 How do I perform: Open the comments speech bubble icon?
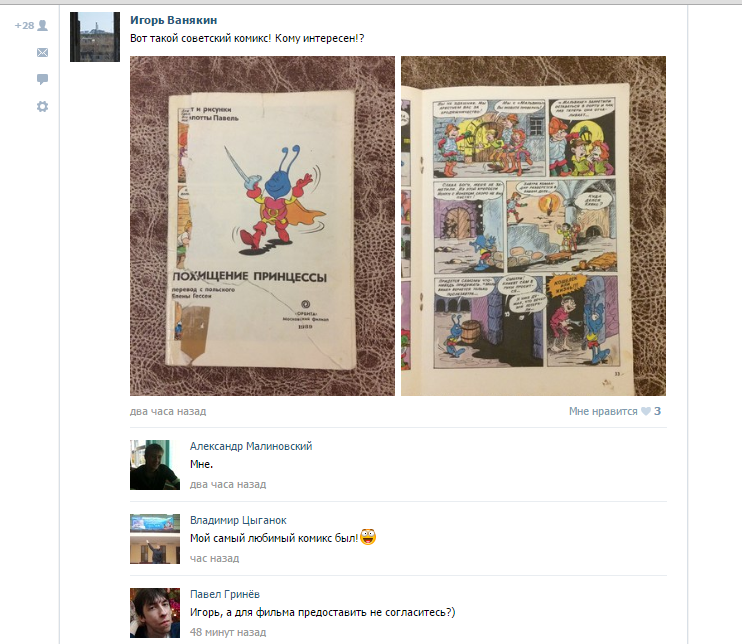tap(42, 79)
